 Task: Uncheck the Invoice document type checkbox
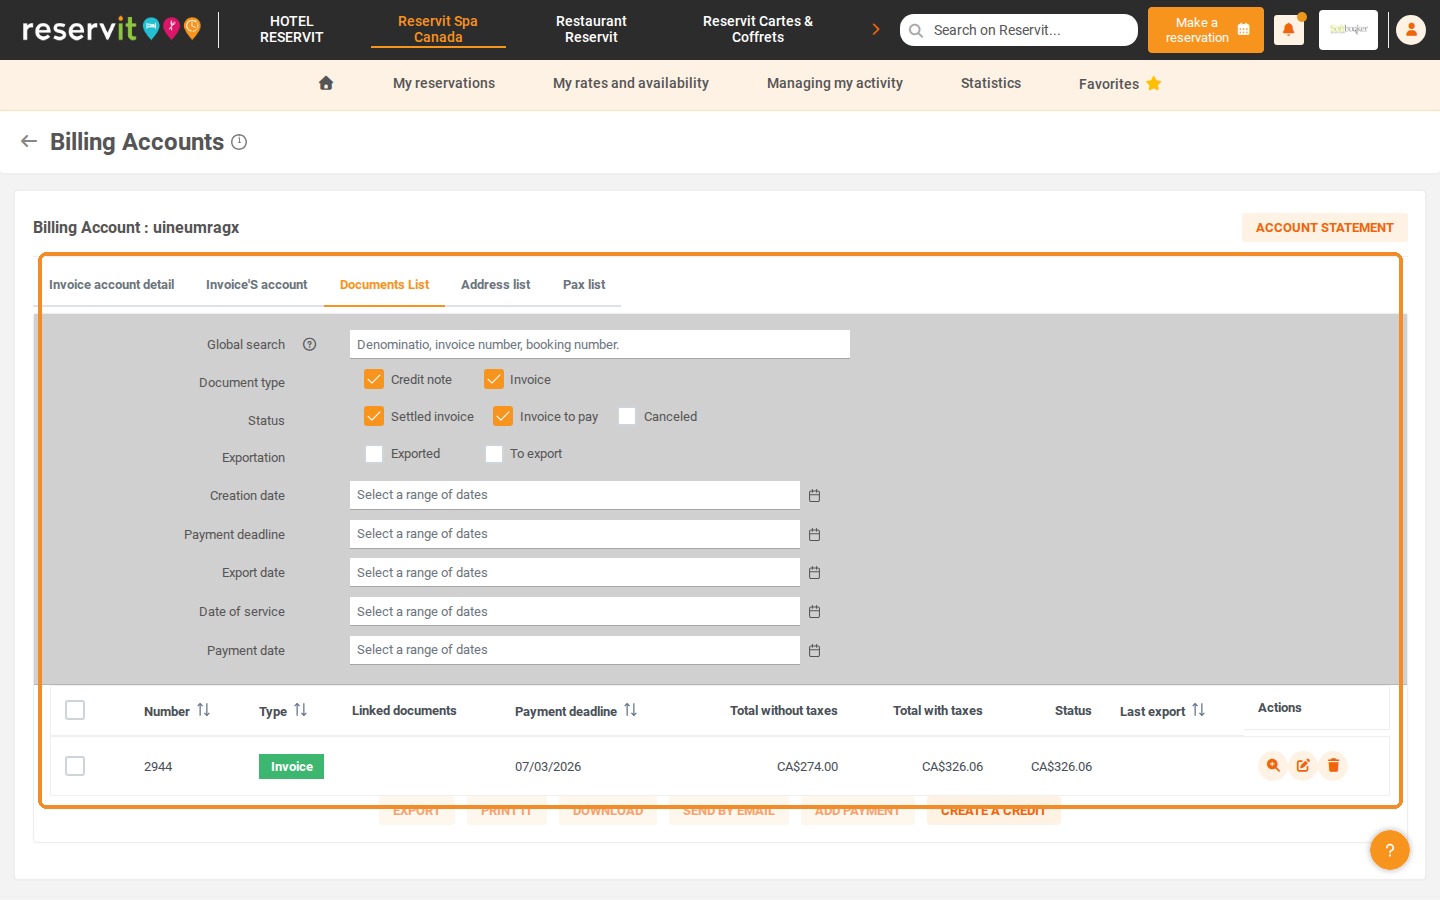click(x=494, y=379)
